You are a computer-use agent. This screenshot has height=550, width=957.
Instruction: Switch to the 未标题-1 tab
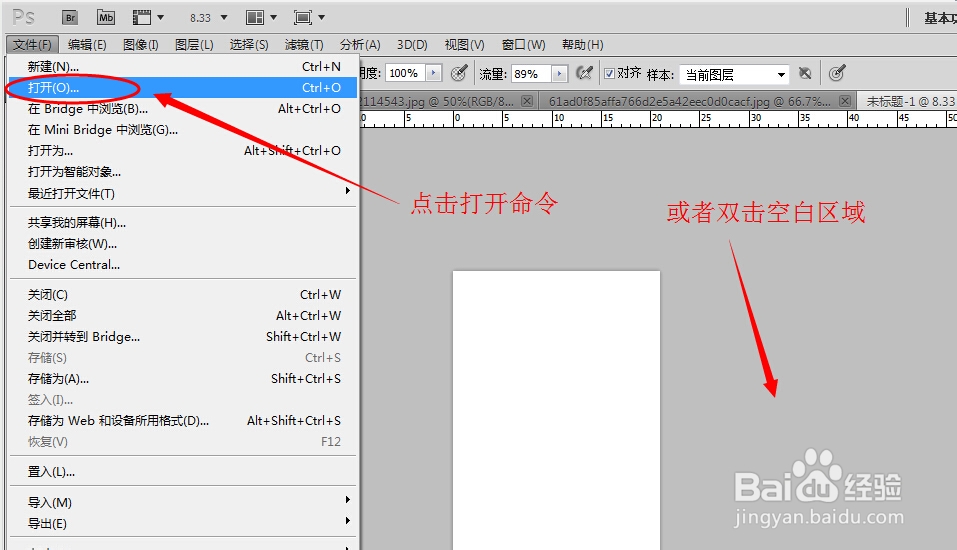pos(908,101)
